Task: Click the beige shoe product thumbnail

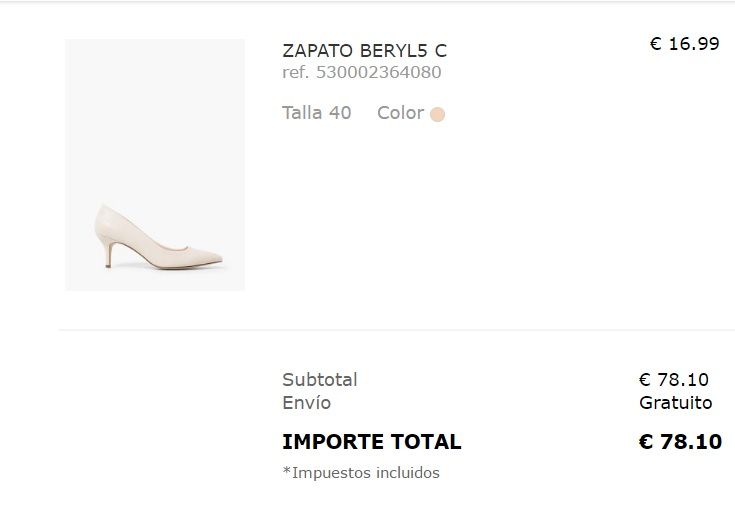Action: (155, 165)
